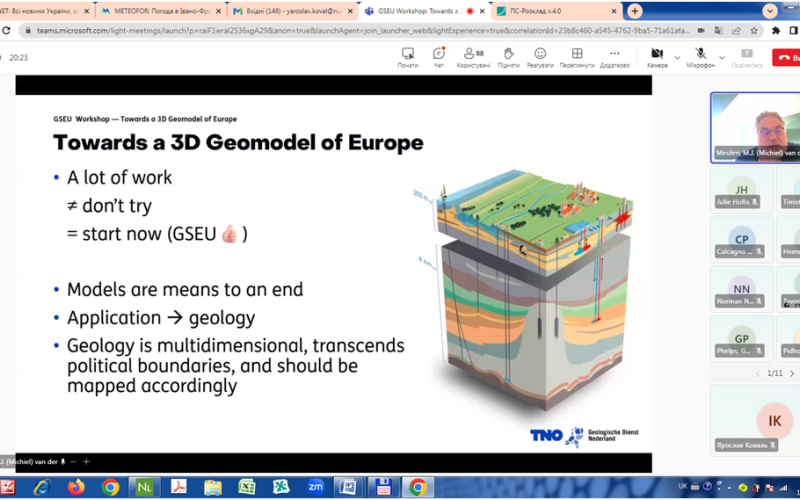Select the Ярослав Коваль IK tile
The image size is (800, 500).
point(755,420)
